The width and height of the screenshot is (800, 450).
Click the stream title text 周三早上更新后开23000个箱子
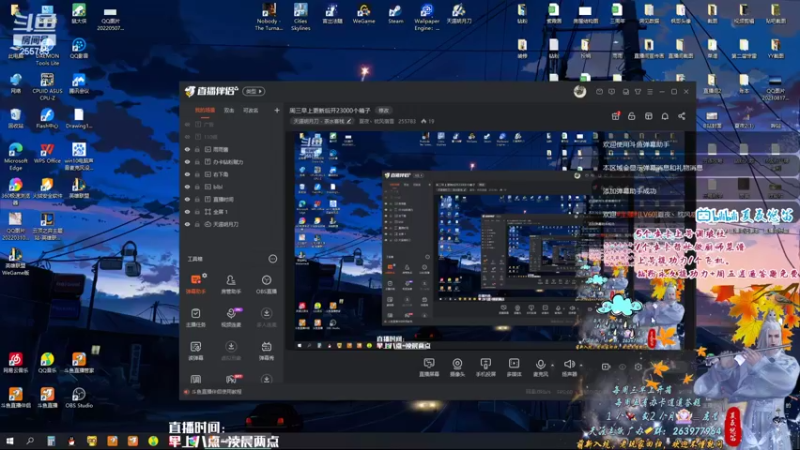(x=330, y=111)
